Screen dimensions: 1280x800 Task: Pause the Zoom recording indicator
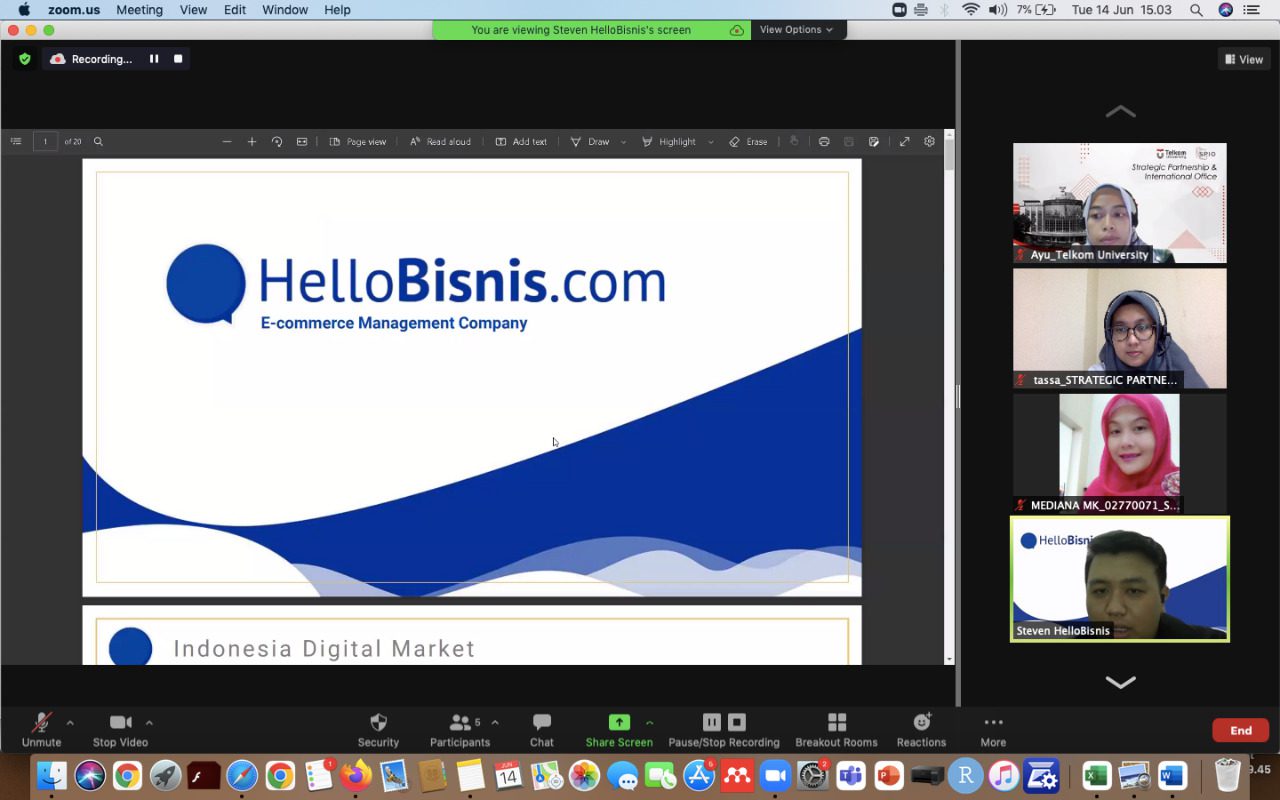click(154, 59)
